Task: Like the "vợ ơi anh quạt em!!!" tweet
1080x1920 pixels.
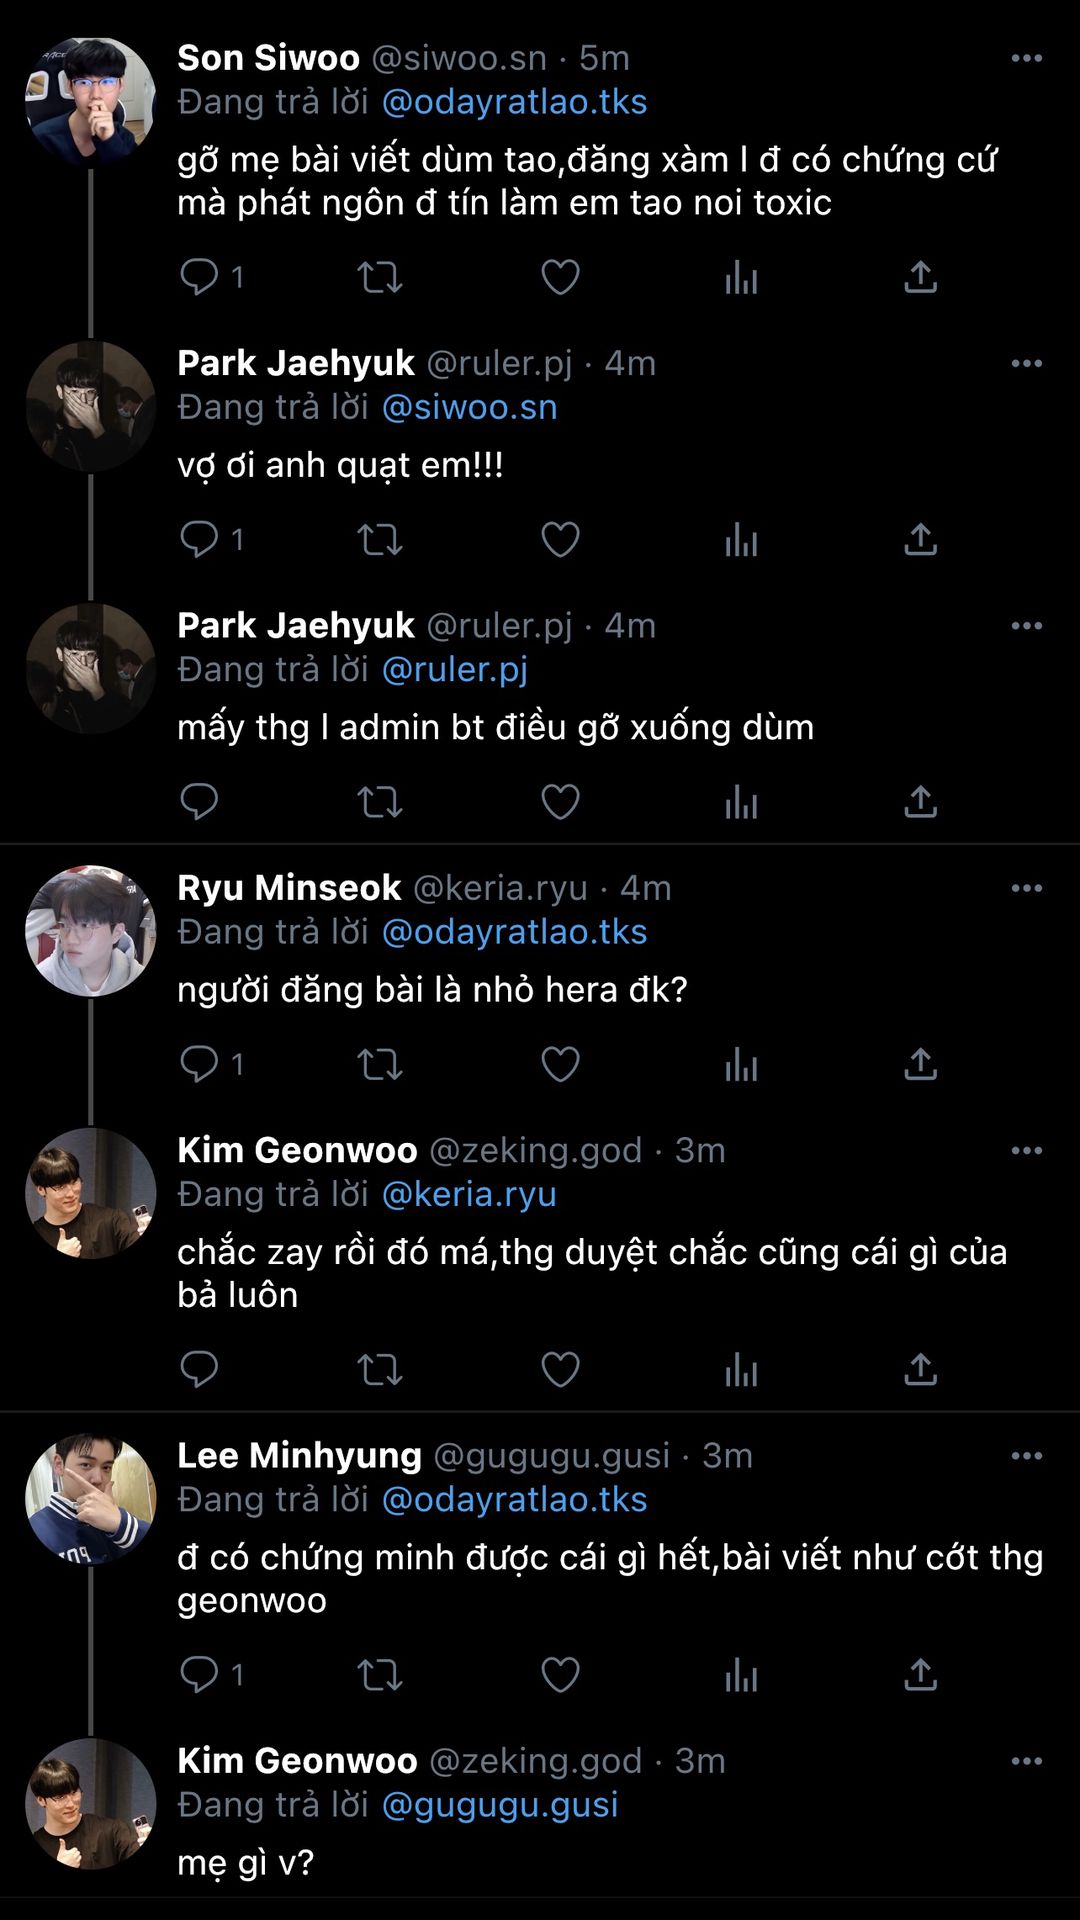Action: point(560,540)
